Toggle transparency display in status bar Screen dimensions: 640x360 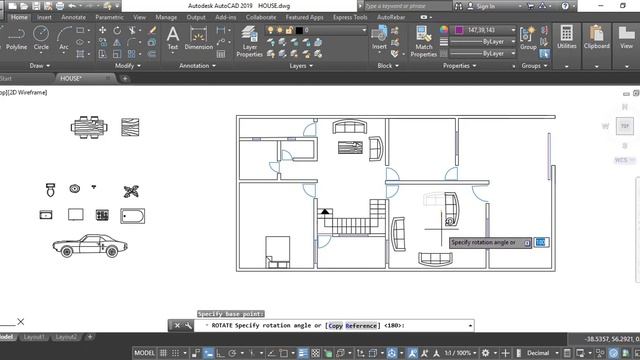point(316,353)
